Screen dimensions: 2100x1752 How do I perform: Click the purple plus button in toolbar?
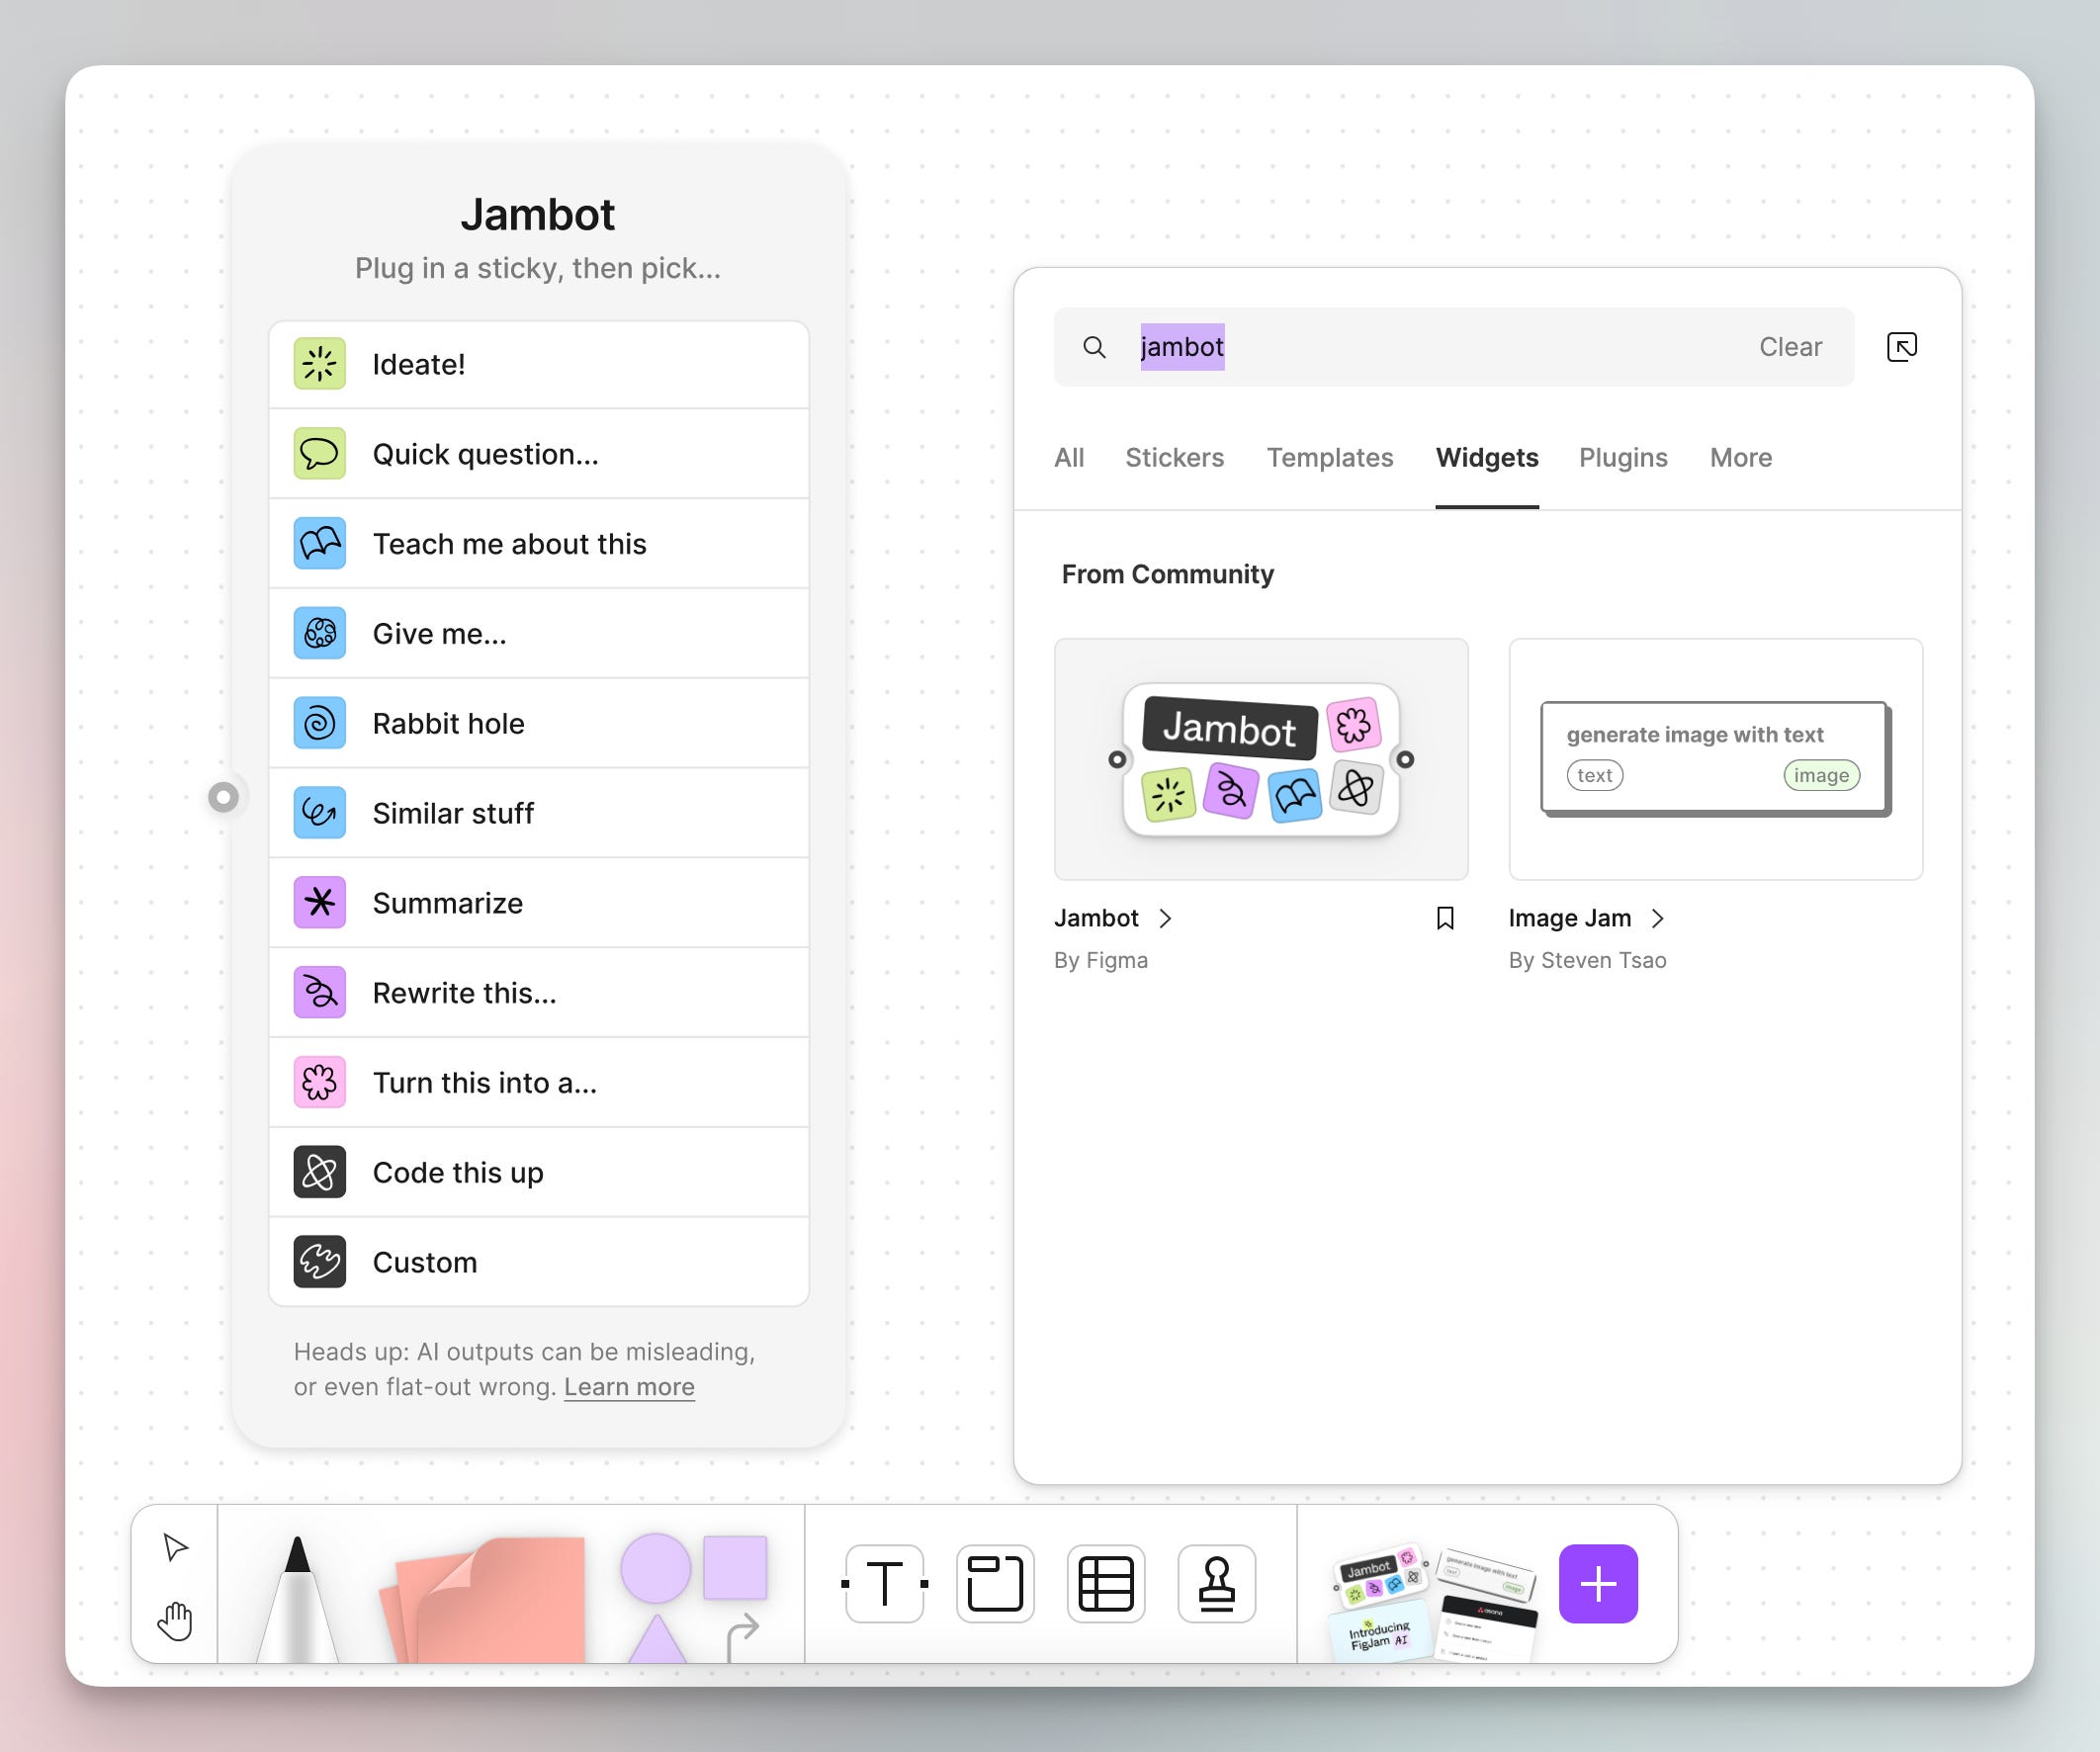[x=1598, y=1583]
